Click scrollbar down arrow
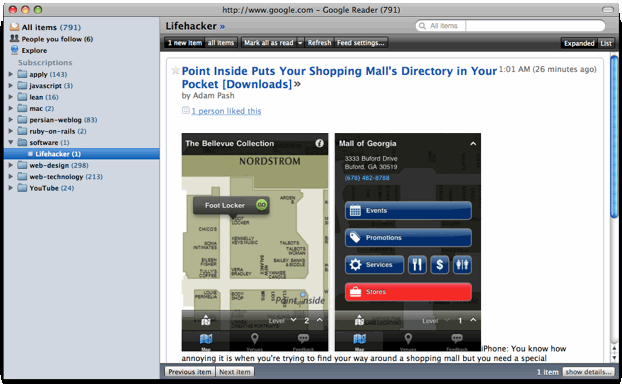 (x=614, y=357)
